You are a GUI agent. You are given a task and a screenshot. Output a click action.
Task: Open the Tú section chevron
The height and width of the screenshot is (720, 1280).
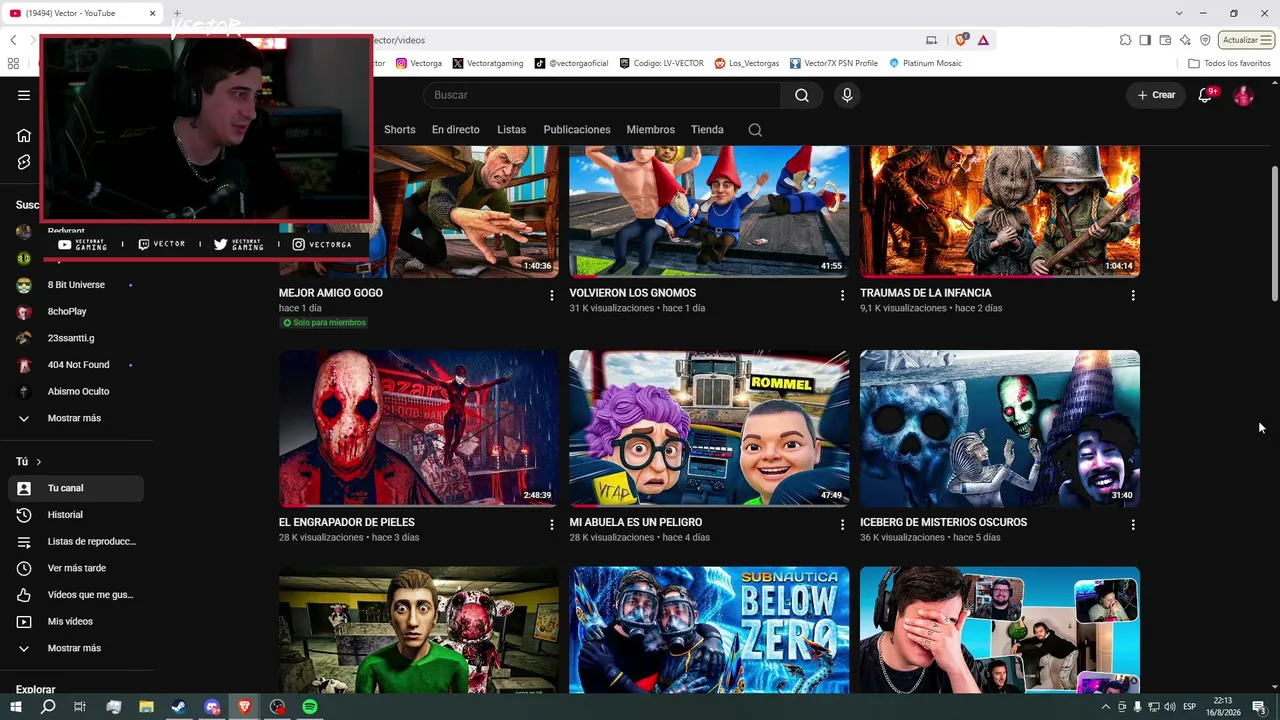39,462
